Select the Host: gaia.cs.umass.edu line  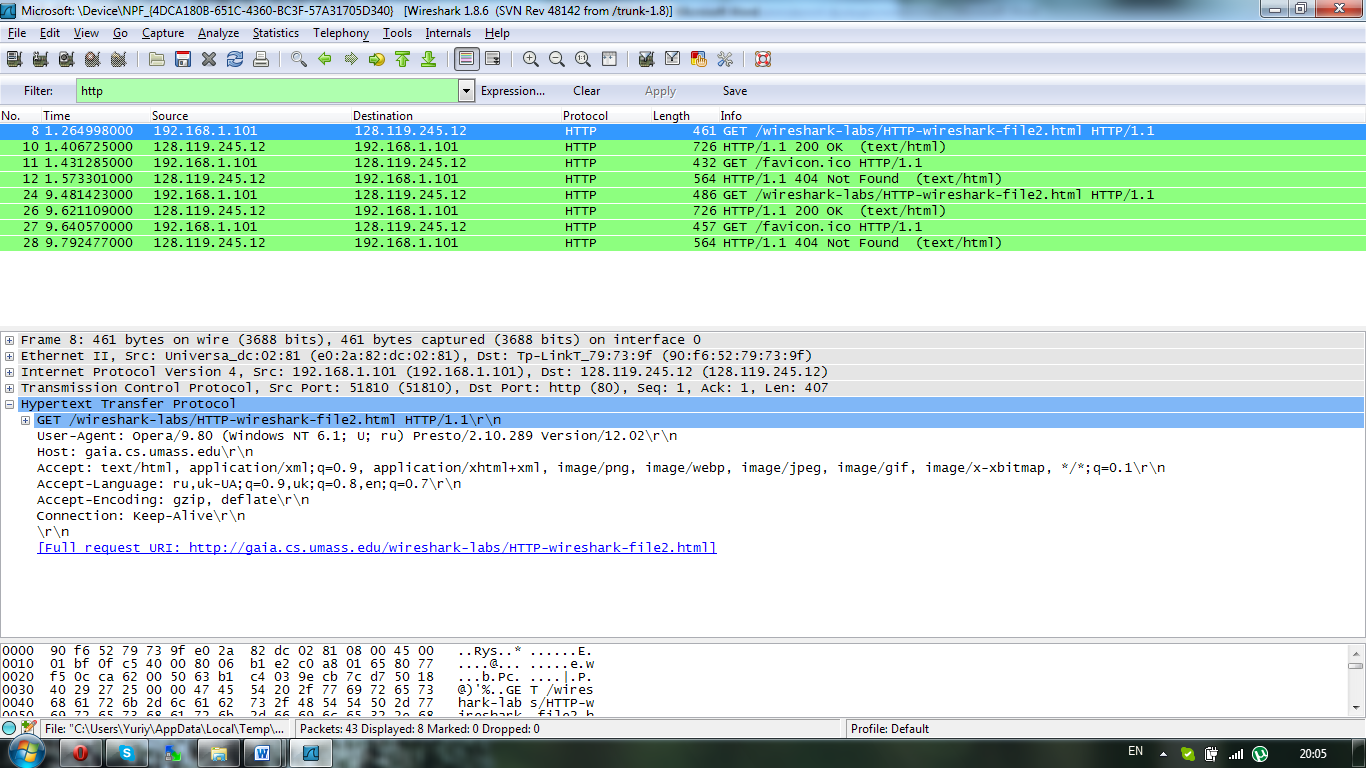pyautogui.click(x=145, y=452)
